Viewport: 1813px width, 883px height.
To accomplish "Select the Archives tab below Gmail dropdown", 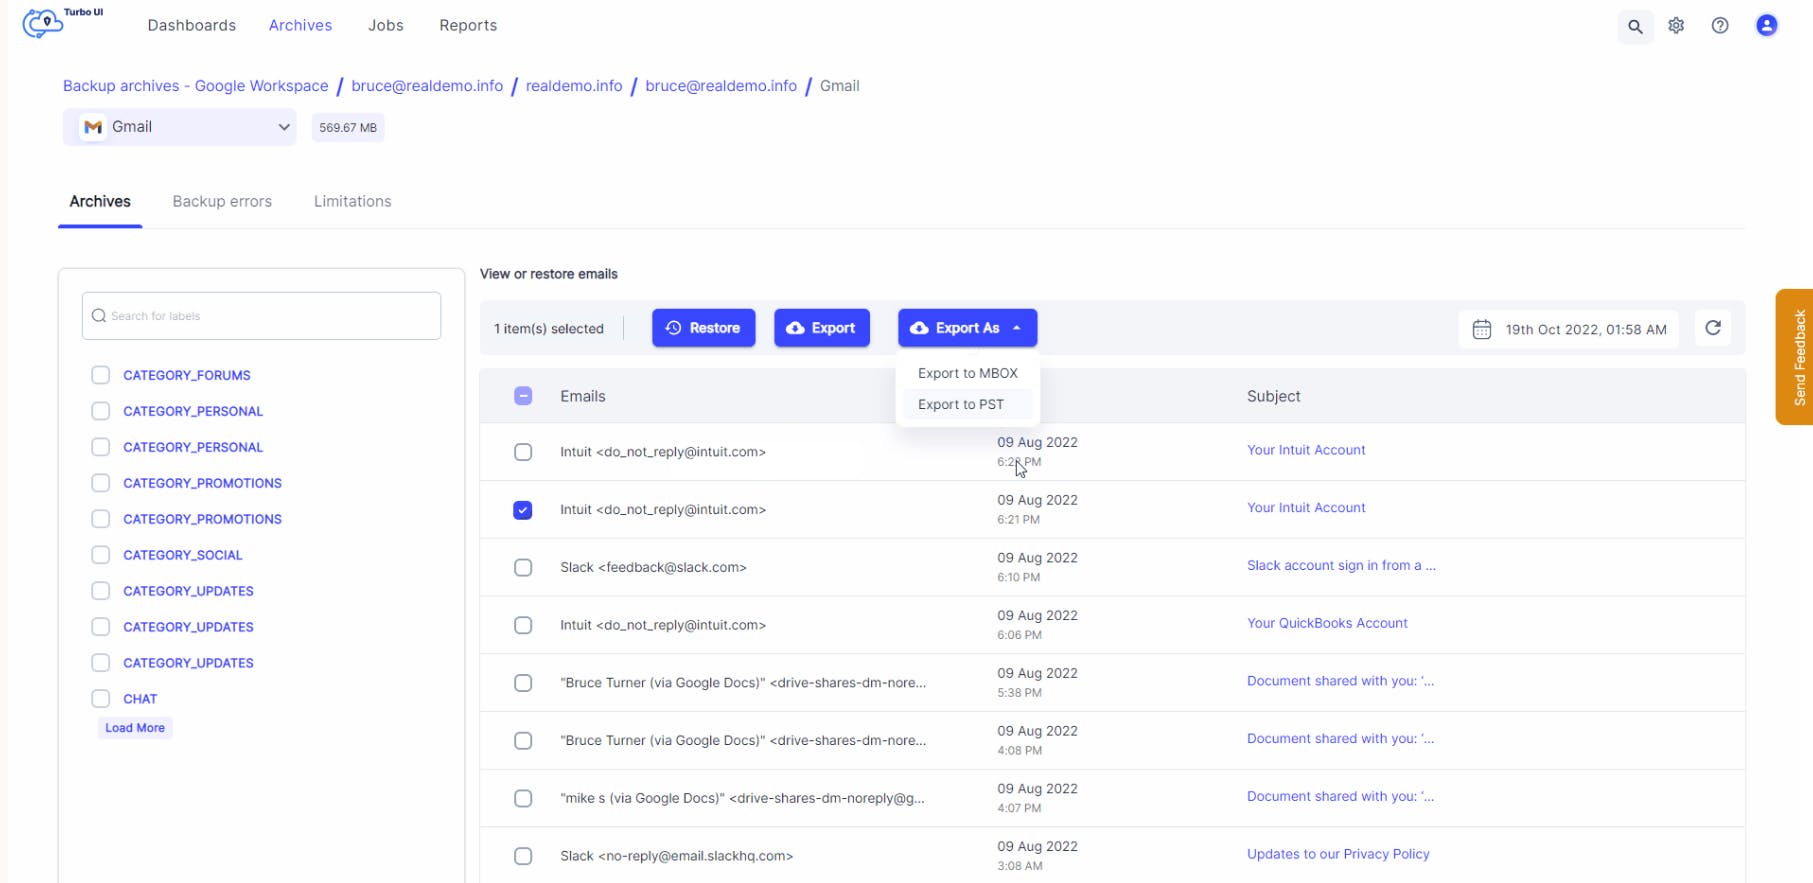I will tap(100, 201).
